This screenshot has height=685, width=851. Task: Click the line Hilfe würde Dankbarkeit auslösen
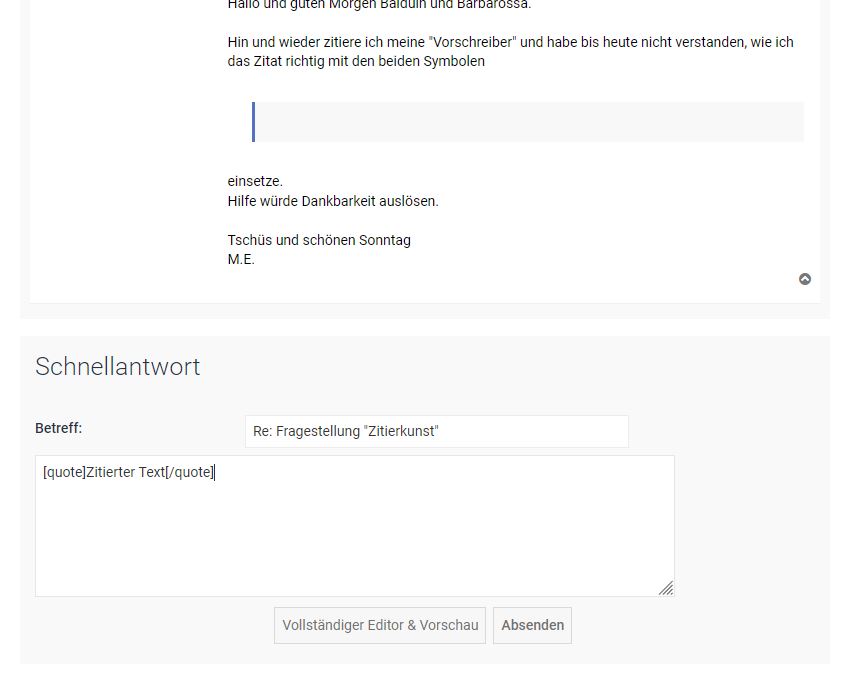pos(333,201)
